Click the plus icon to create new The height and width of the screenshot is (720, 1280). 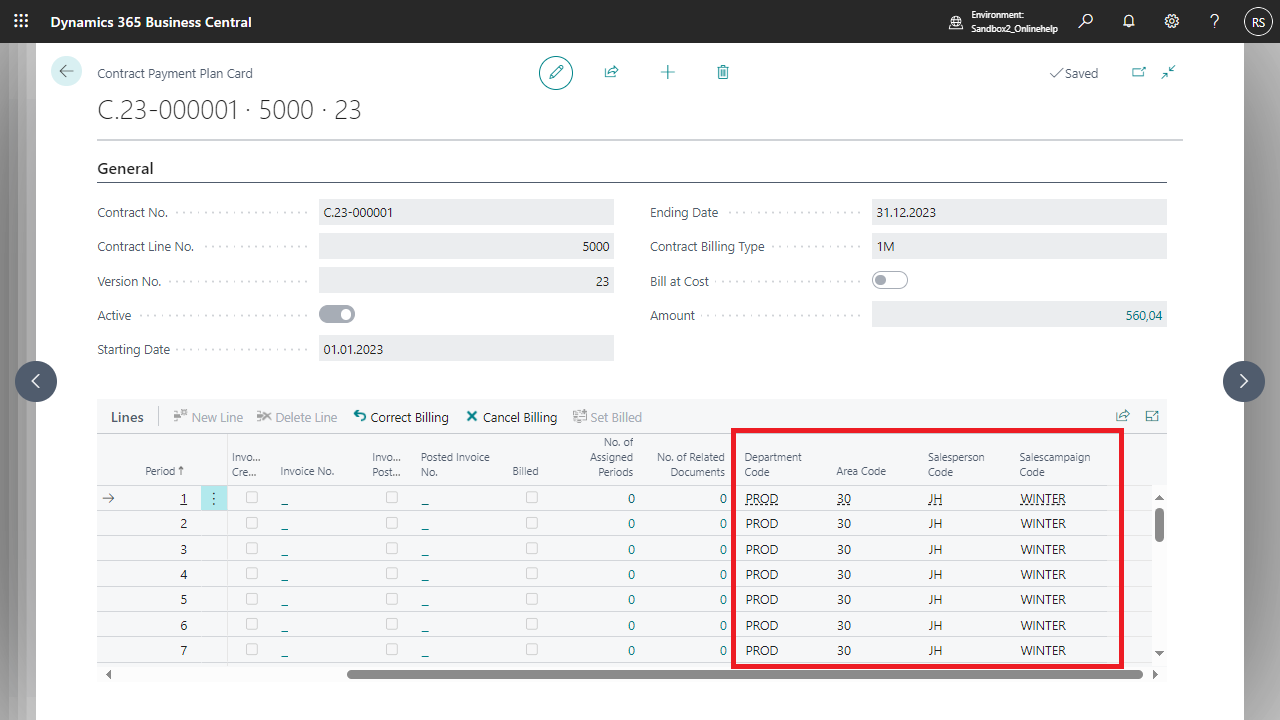[x=668, y=73]
